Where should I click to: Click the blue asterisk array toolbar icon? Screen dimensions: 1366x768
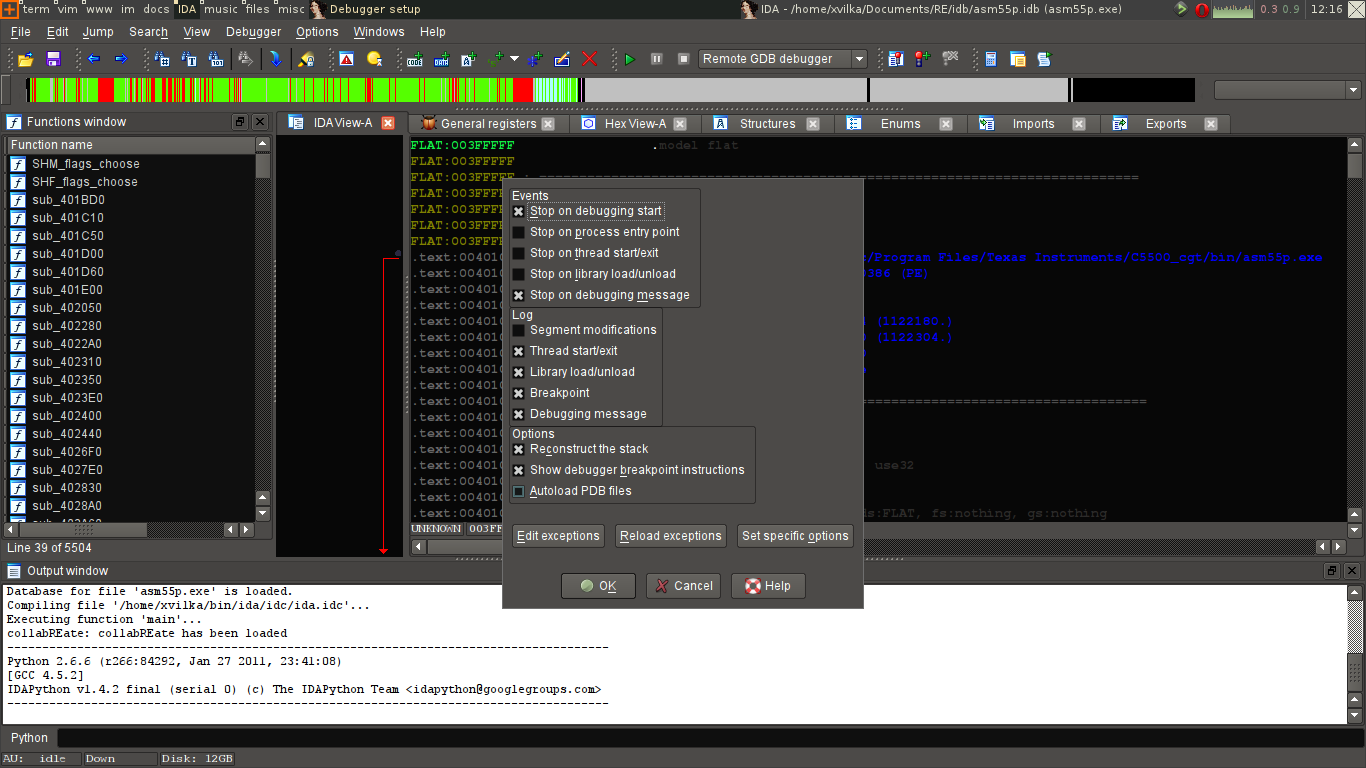(x=535, y=59)
